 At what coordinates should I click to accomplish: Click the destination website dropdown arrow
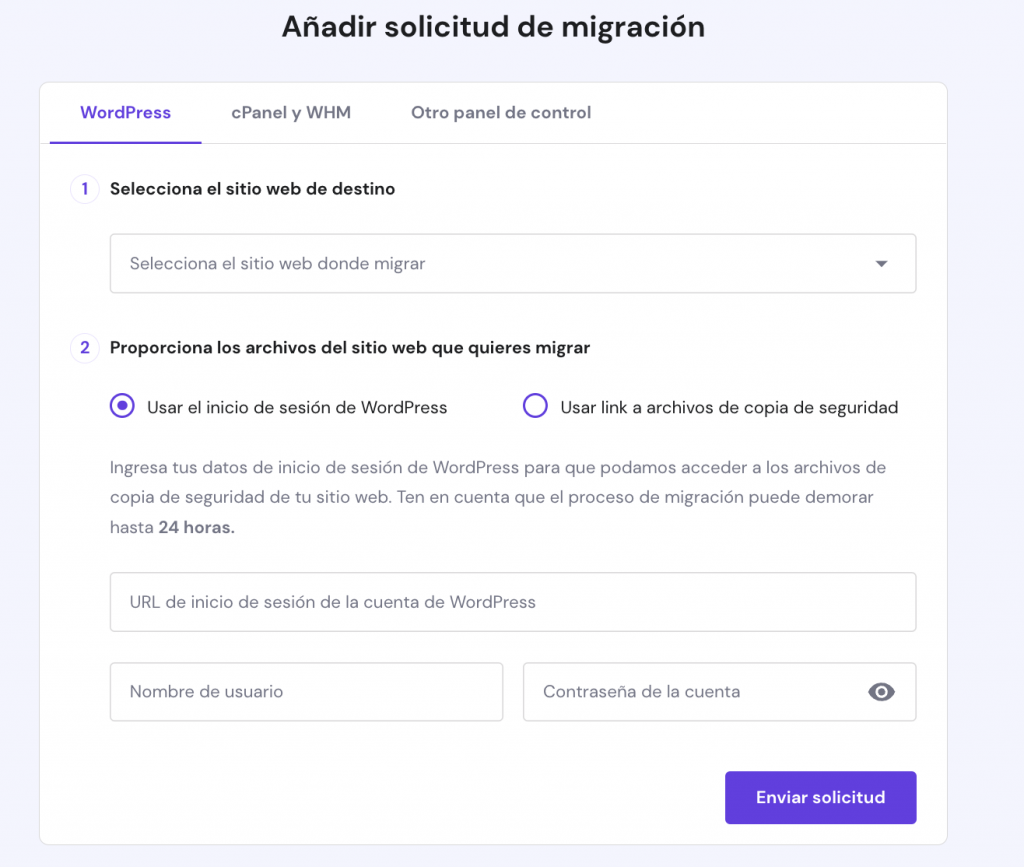click(881, 264)
